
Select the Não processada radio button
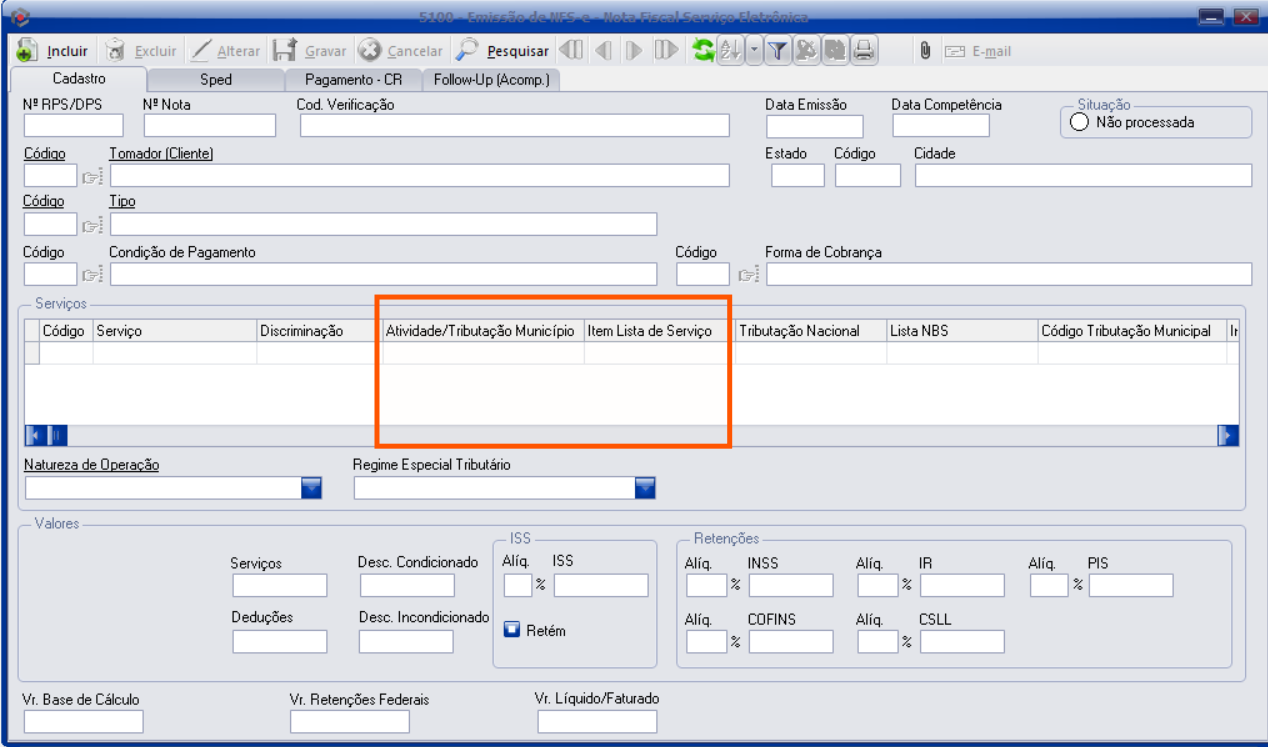(x=1079, y=123)
